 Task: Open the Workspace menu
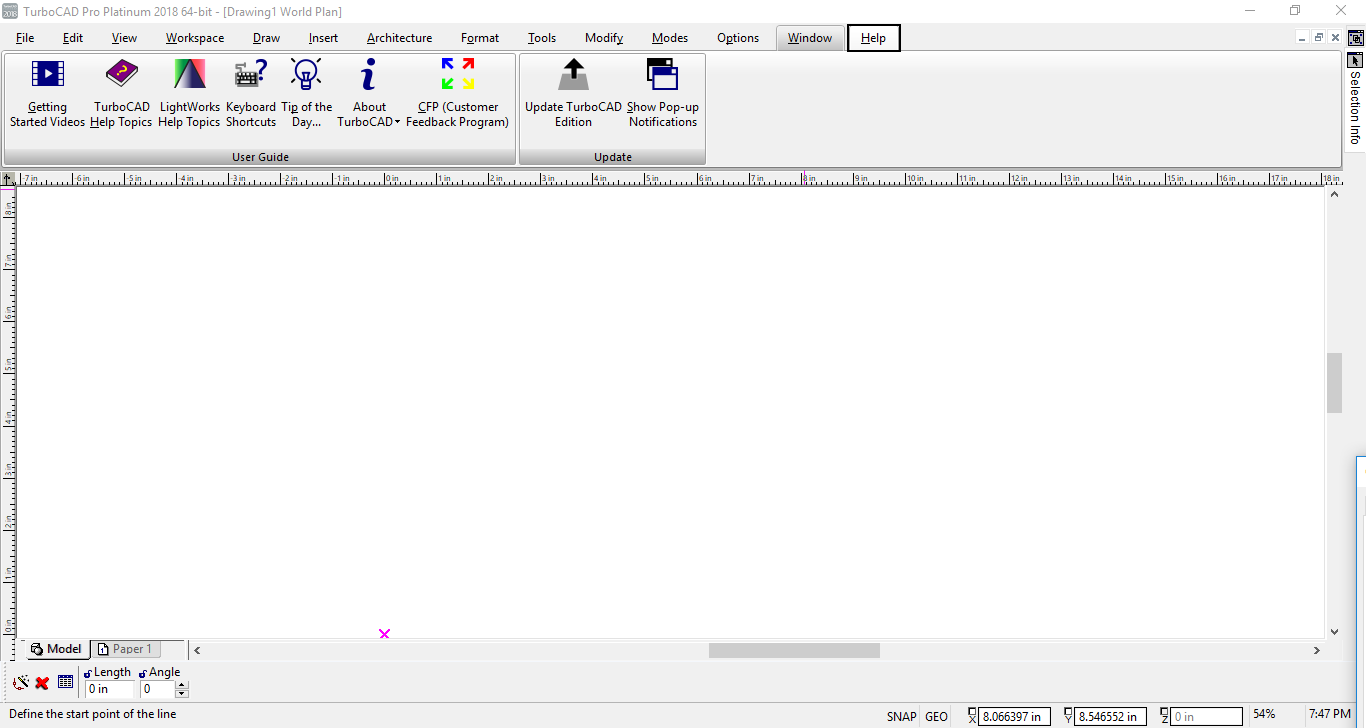coord(195,38)
